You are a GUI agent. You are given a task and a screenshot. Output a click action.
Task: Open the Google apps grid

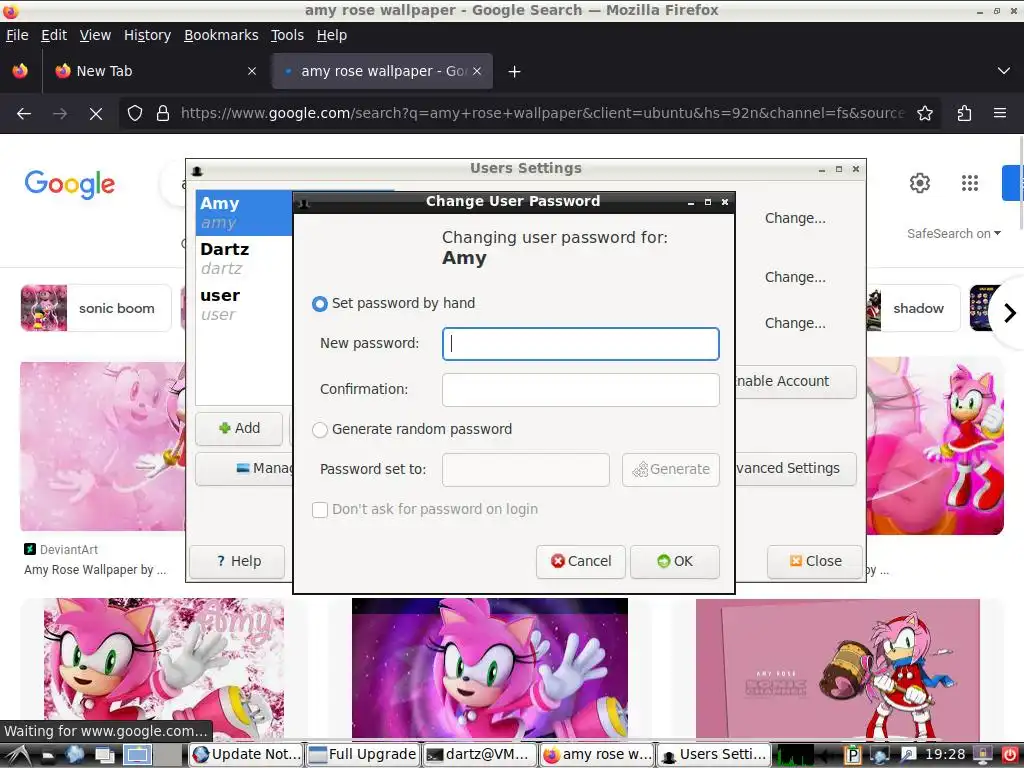tap(970, 183)
